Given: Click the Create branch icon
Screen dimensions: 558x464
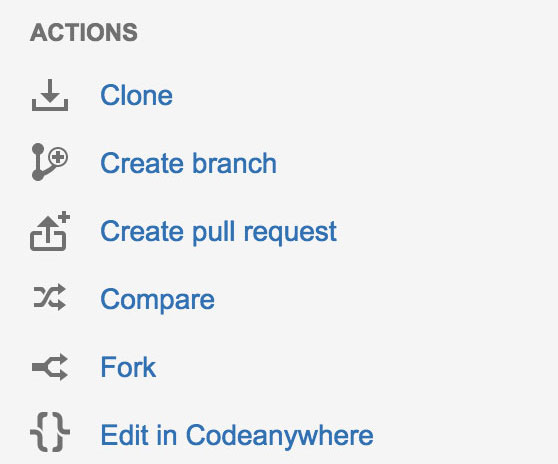Looking at the screenshot, I should pos(50,162).
